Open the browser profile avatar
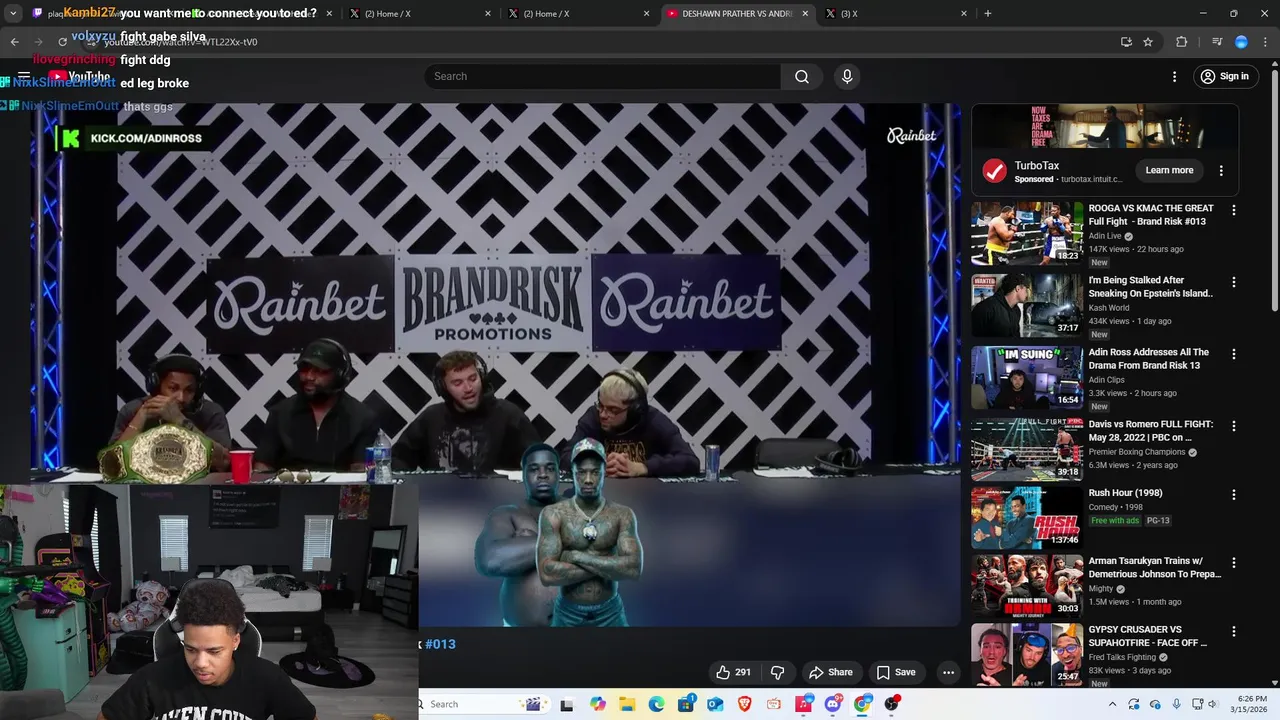Viewport: 1280px width, 720px height. pyautogui.click(x=1241, y=42)
